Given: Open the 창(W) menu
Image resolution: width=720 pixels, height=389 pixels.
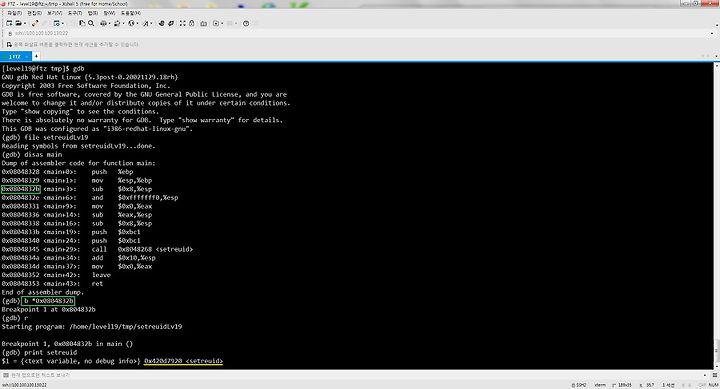Looking at the screenshot, I should pos(109,13).
